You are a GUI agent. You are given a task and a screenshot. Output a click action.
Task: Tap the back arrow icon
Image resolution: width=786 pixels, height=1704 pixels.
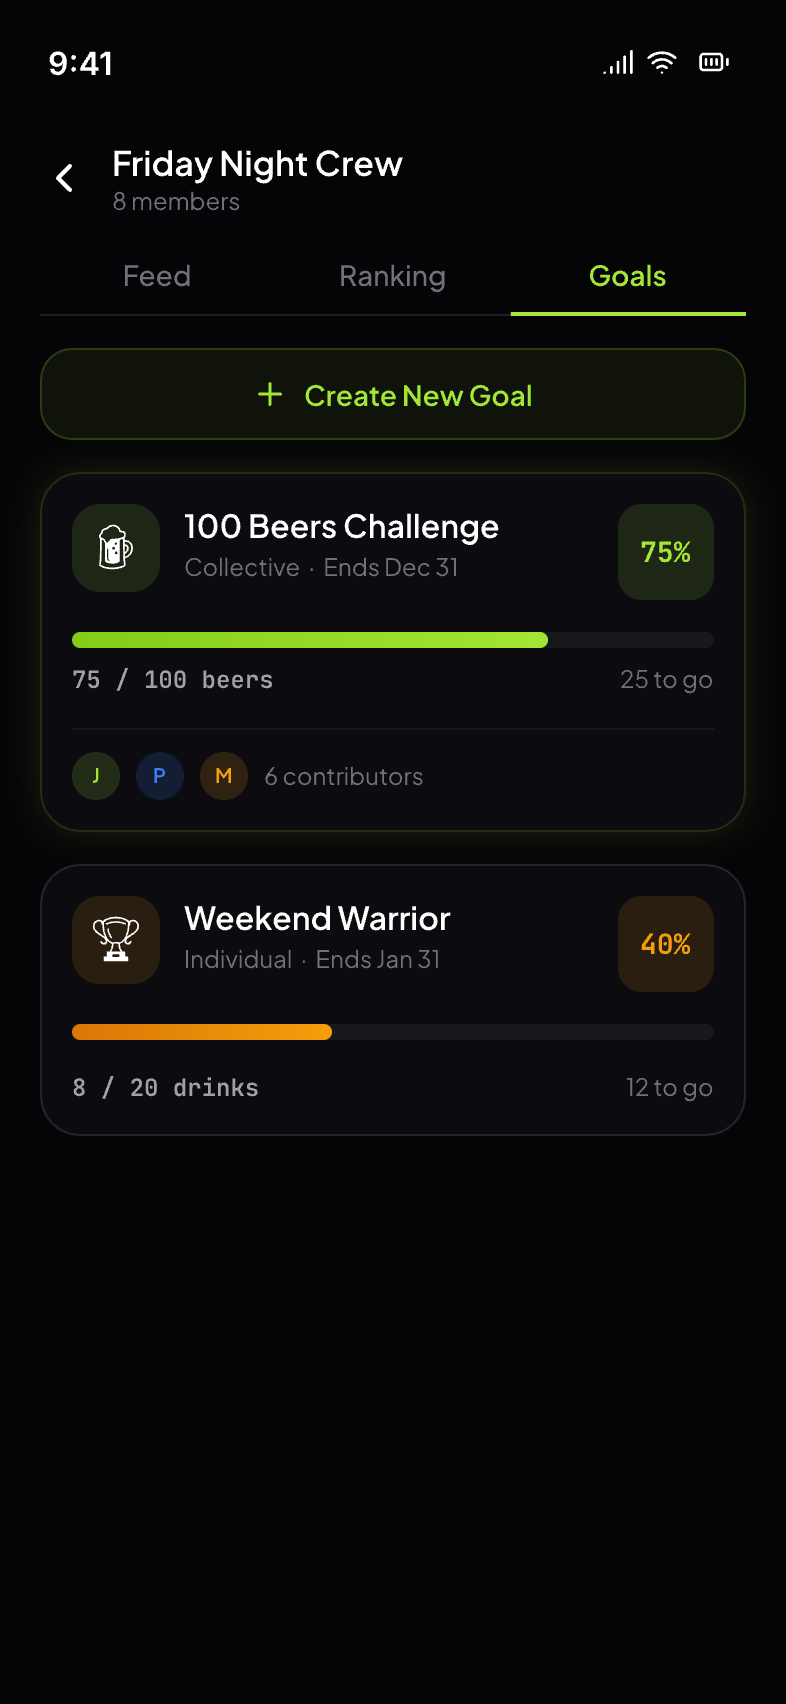point(65,178)
